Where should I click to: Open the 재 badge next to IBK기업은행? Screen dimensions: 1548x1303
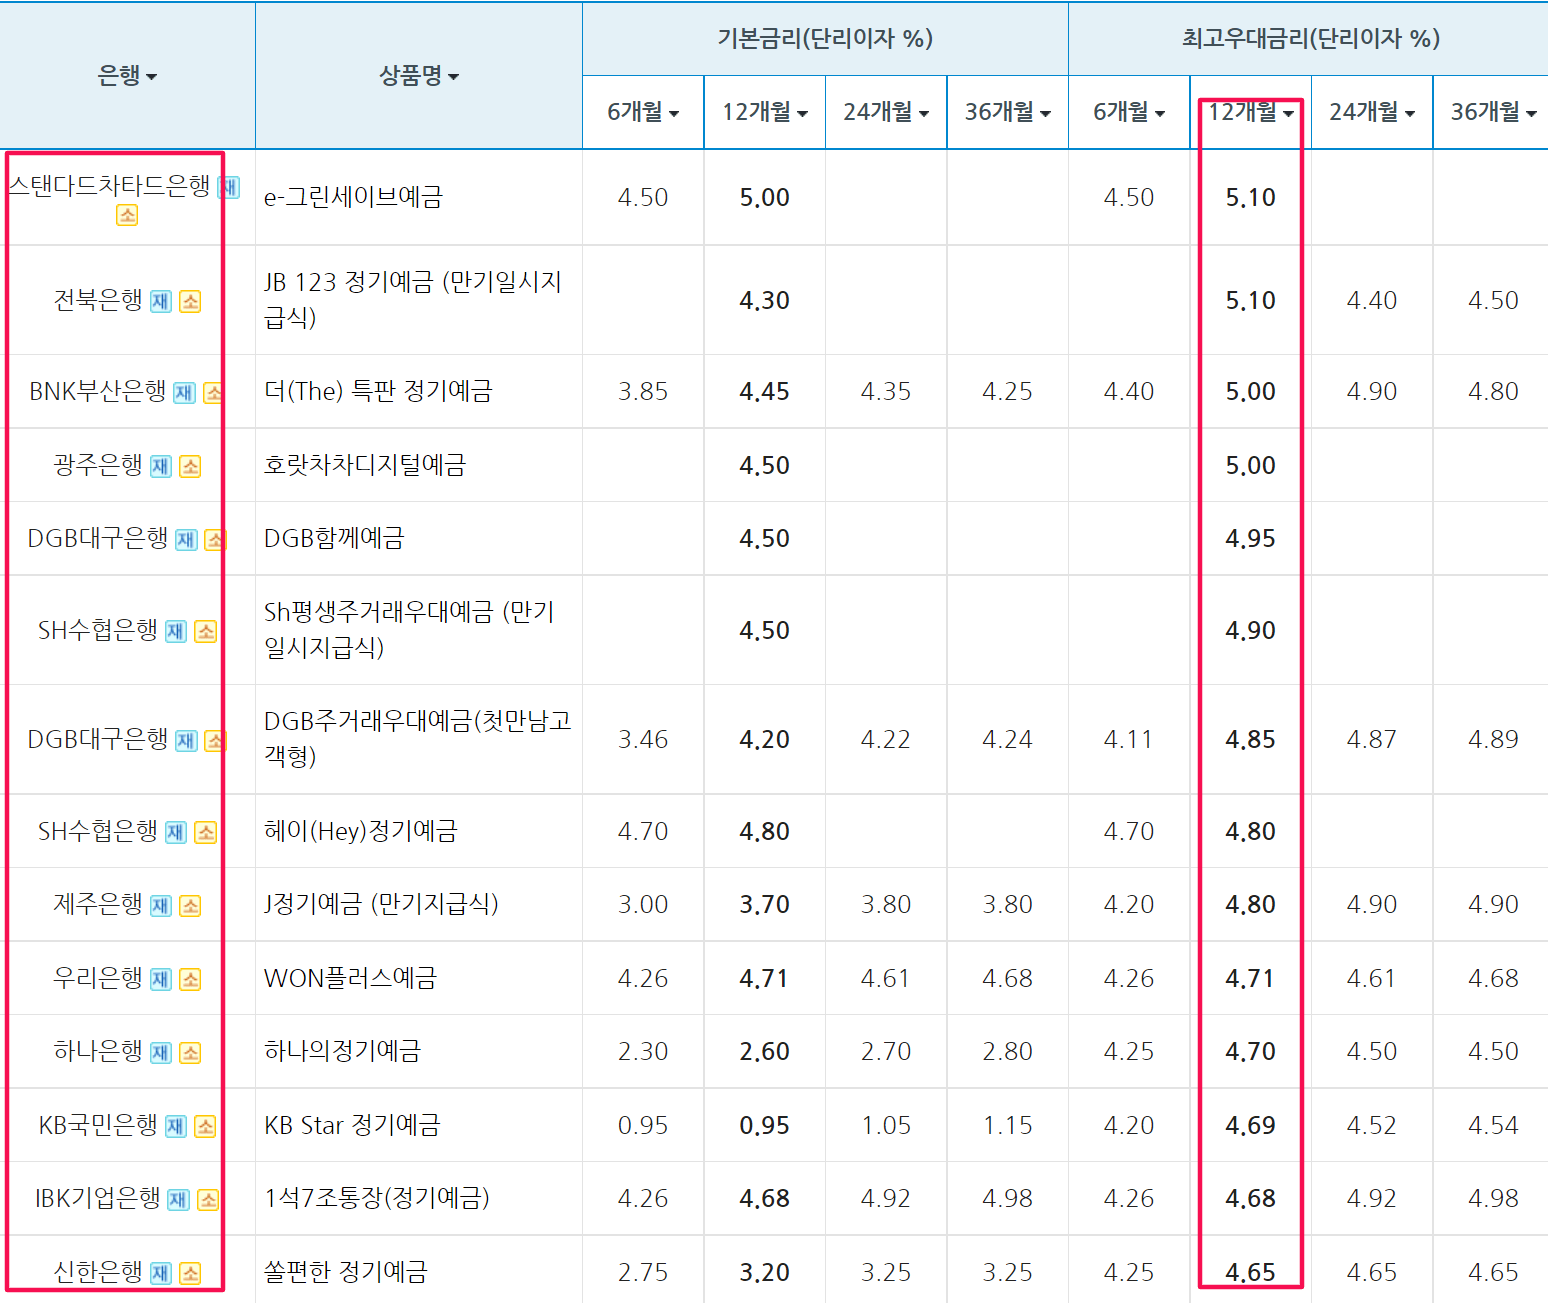tap(178, 1199)
